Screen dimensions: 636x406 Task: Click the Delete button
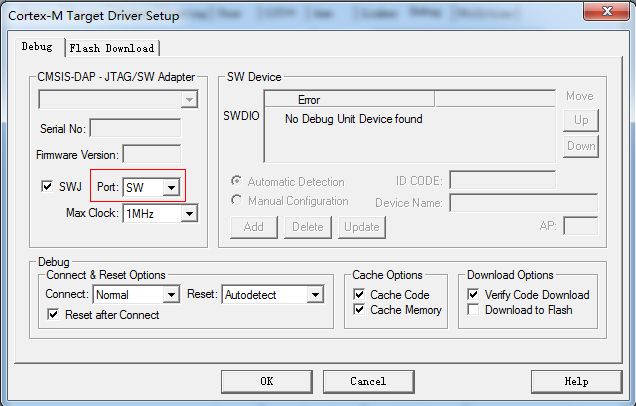point(308,227)
